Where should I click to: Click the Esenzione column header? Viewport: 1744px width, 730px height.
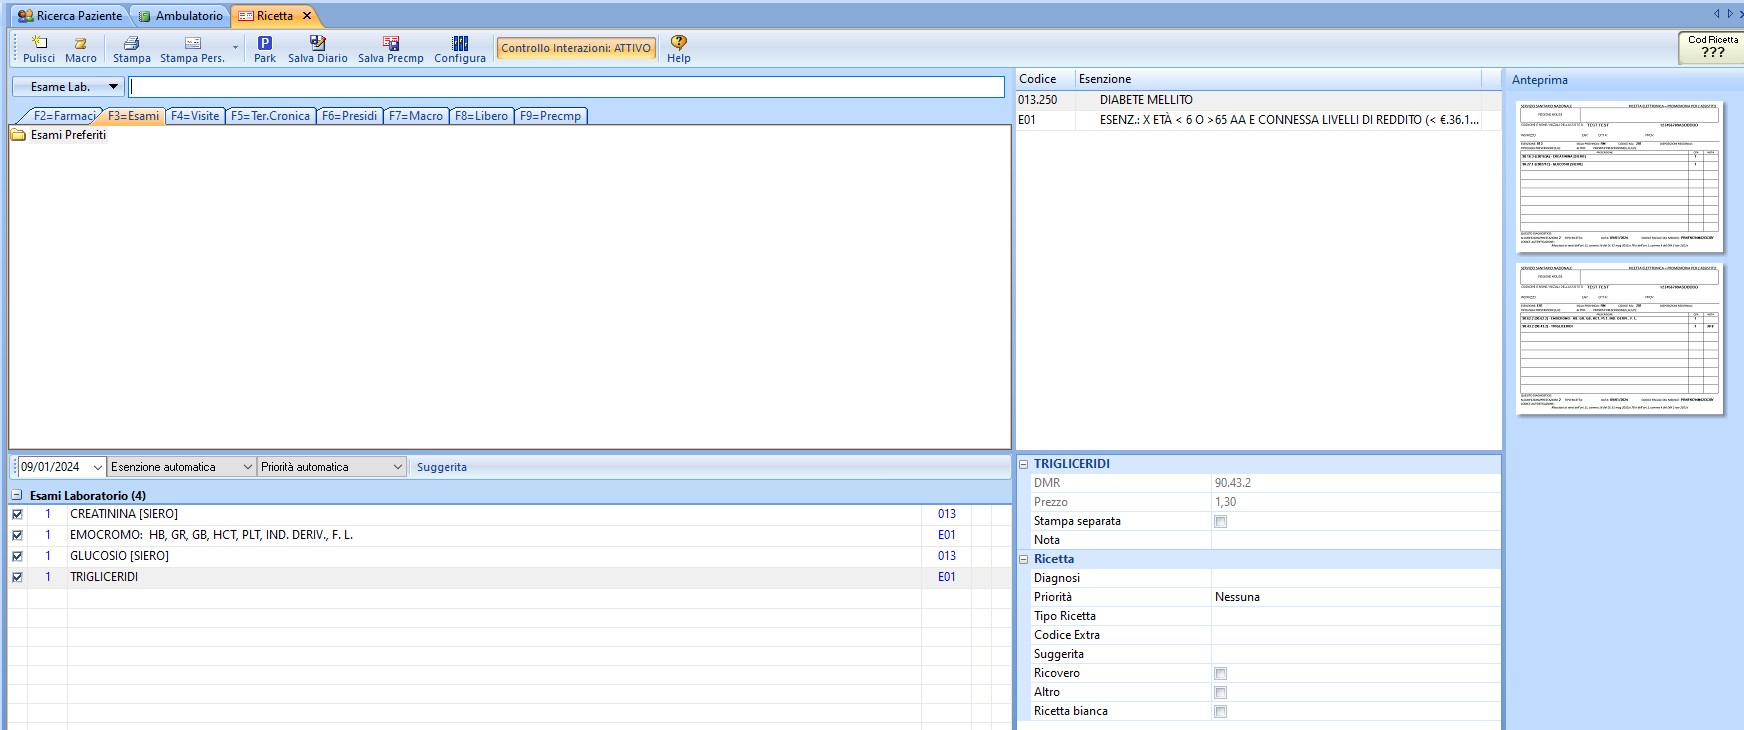(x=1277, y=79)
